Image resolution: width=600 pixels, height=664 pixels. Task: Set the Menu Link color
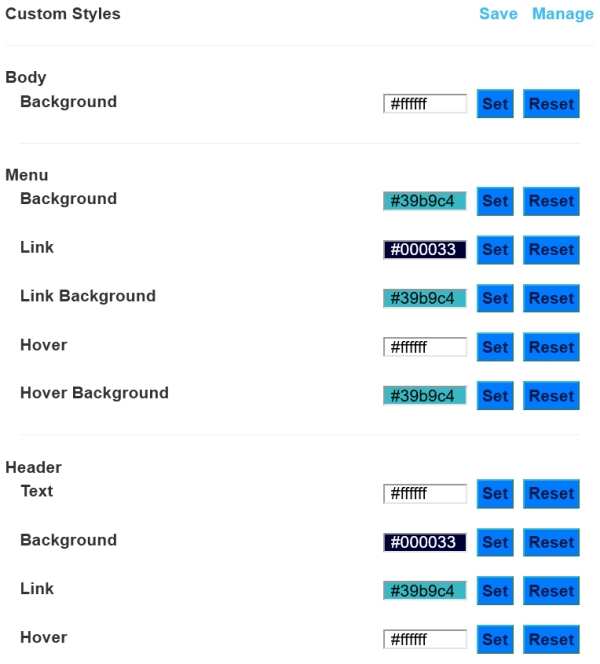(495, 250)
